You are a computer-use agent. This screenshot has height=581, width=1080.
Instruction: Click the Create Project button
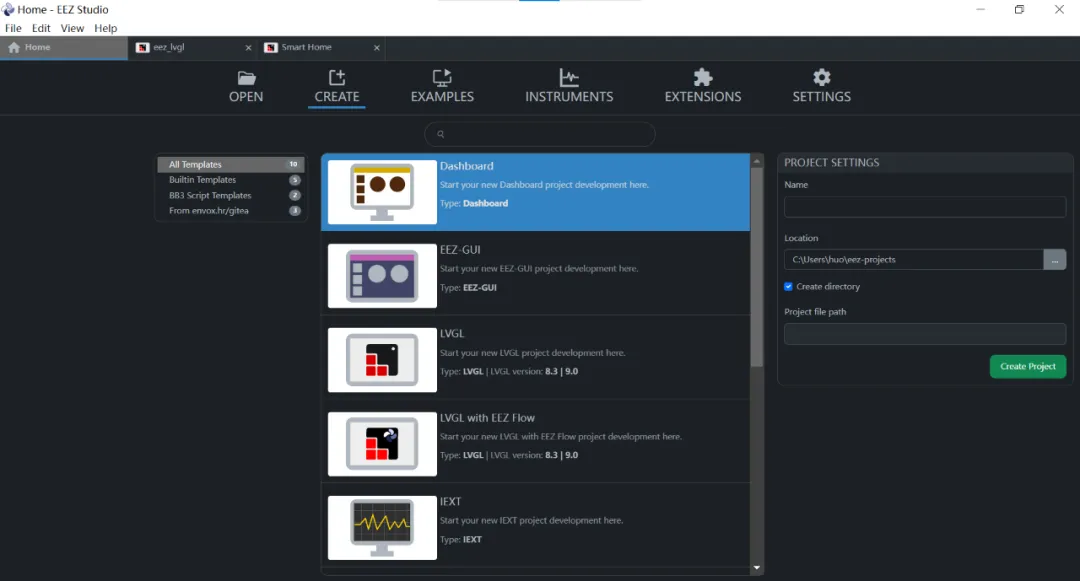[1028, 366]
